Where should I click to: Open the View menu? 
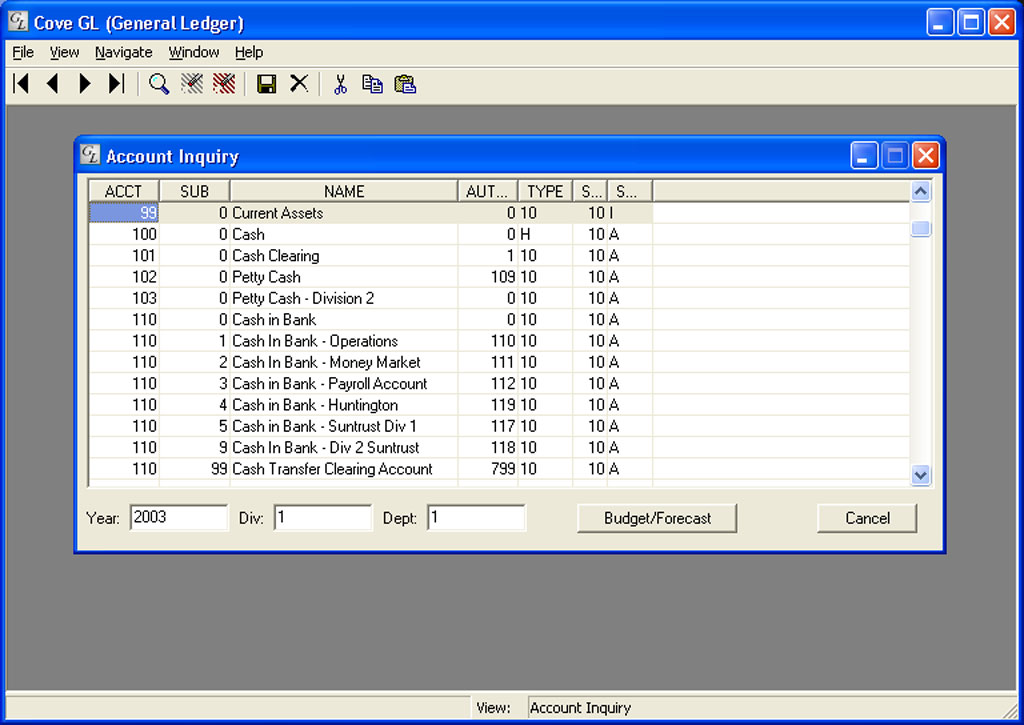click(64, 52)
